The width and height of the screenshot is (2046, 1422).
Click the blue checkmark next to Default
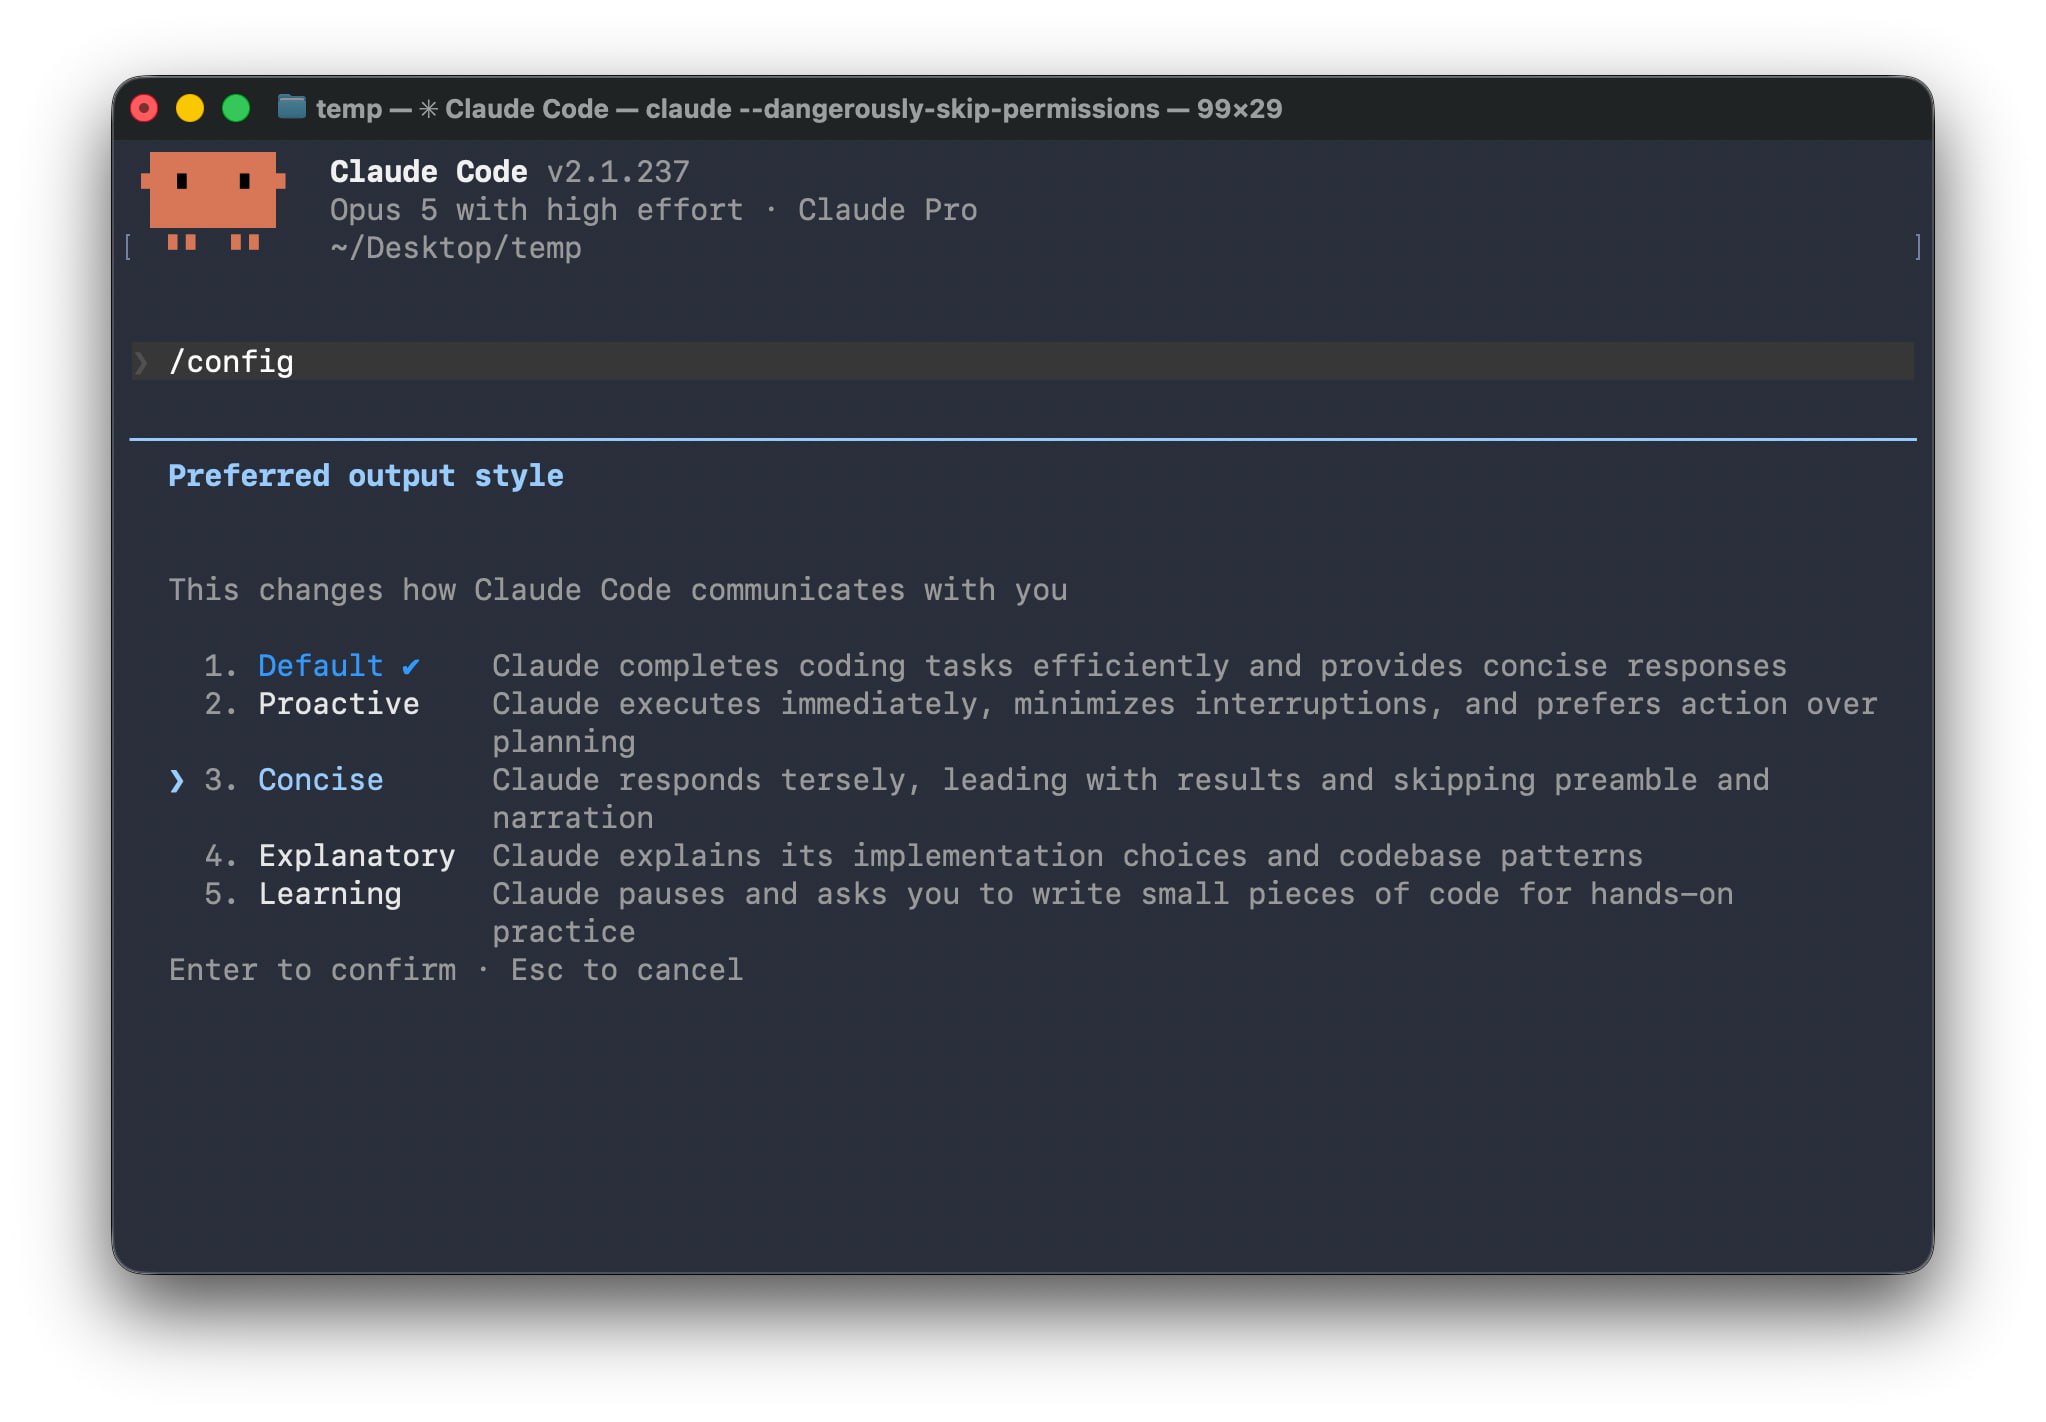tap(410, 666)
